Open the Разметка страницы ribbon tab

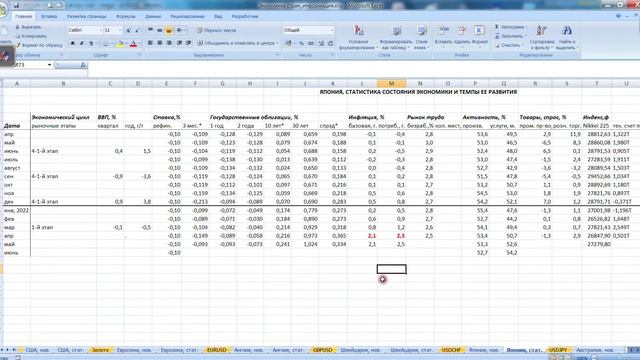point(87,16)
